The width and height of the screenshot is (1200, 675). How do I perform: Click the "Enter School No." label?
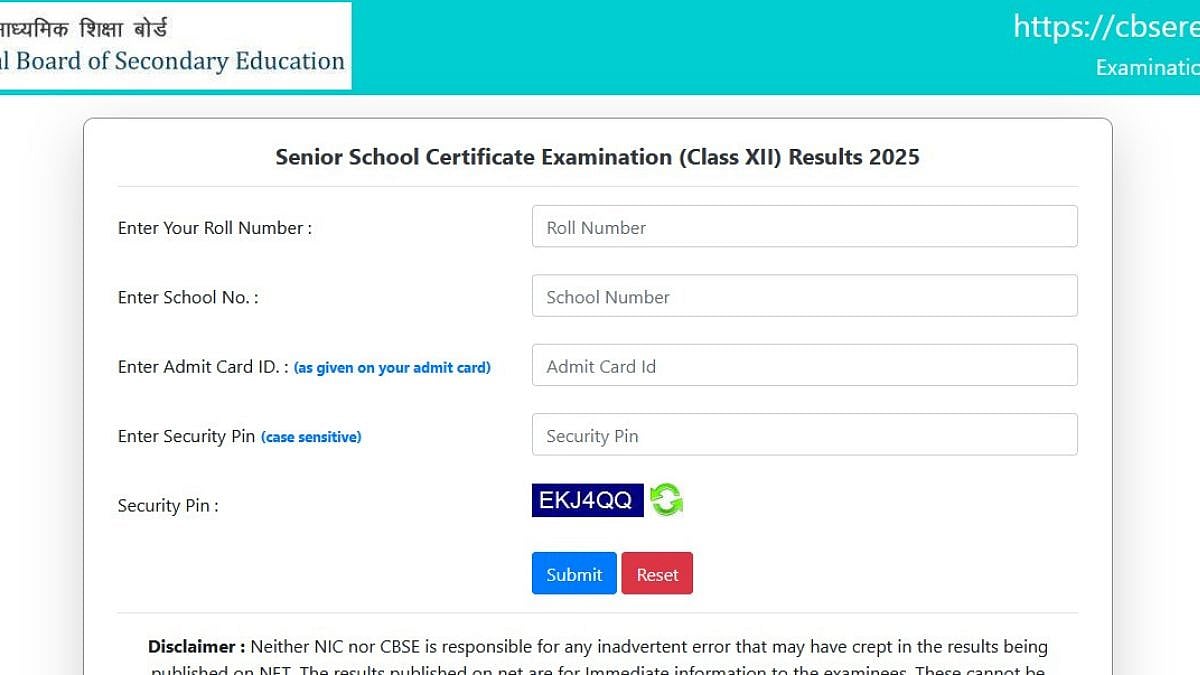click(187, 297)
